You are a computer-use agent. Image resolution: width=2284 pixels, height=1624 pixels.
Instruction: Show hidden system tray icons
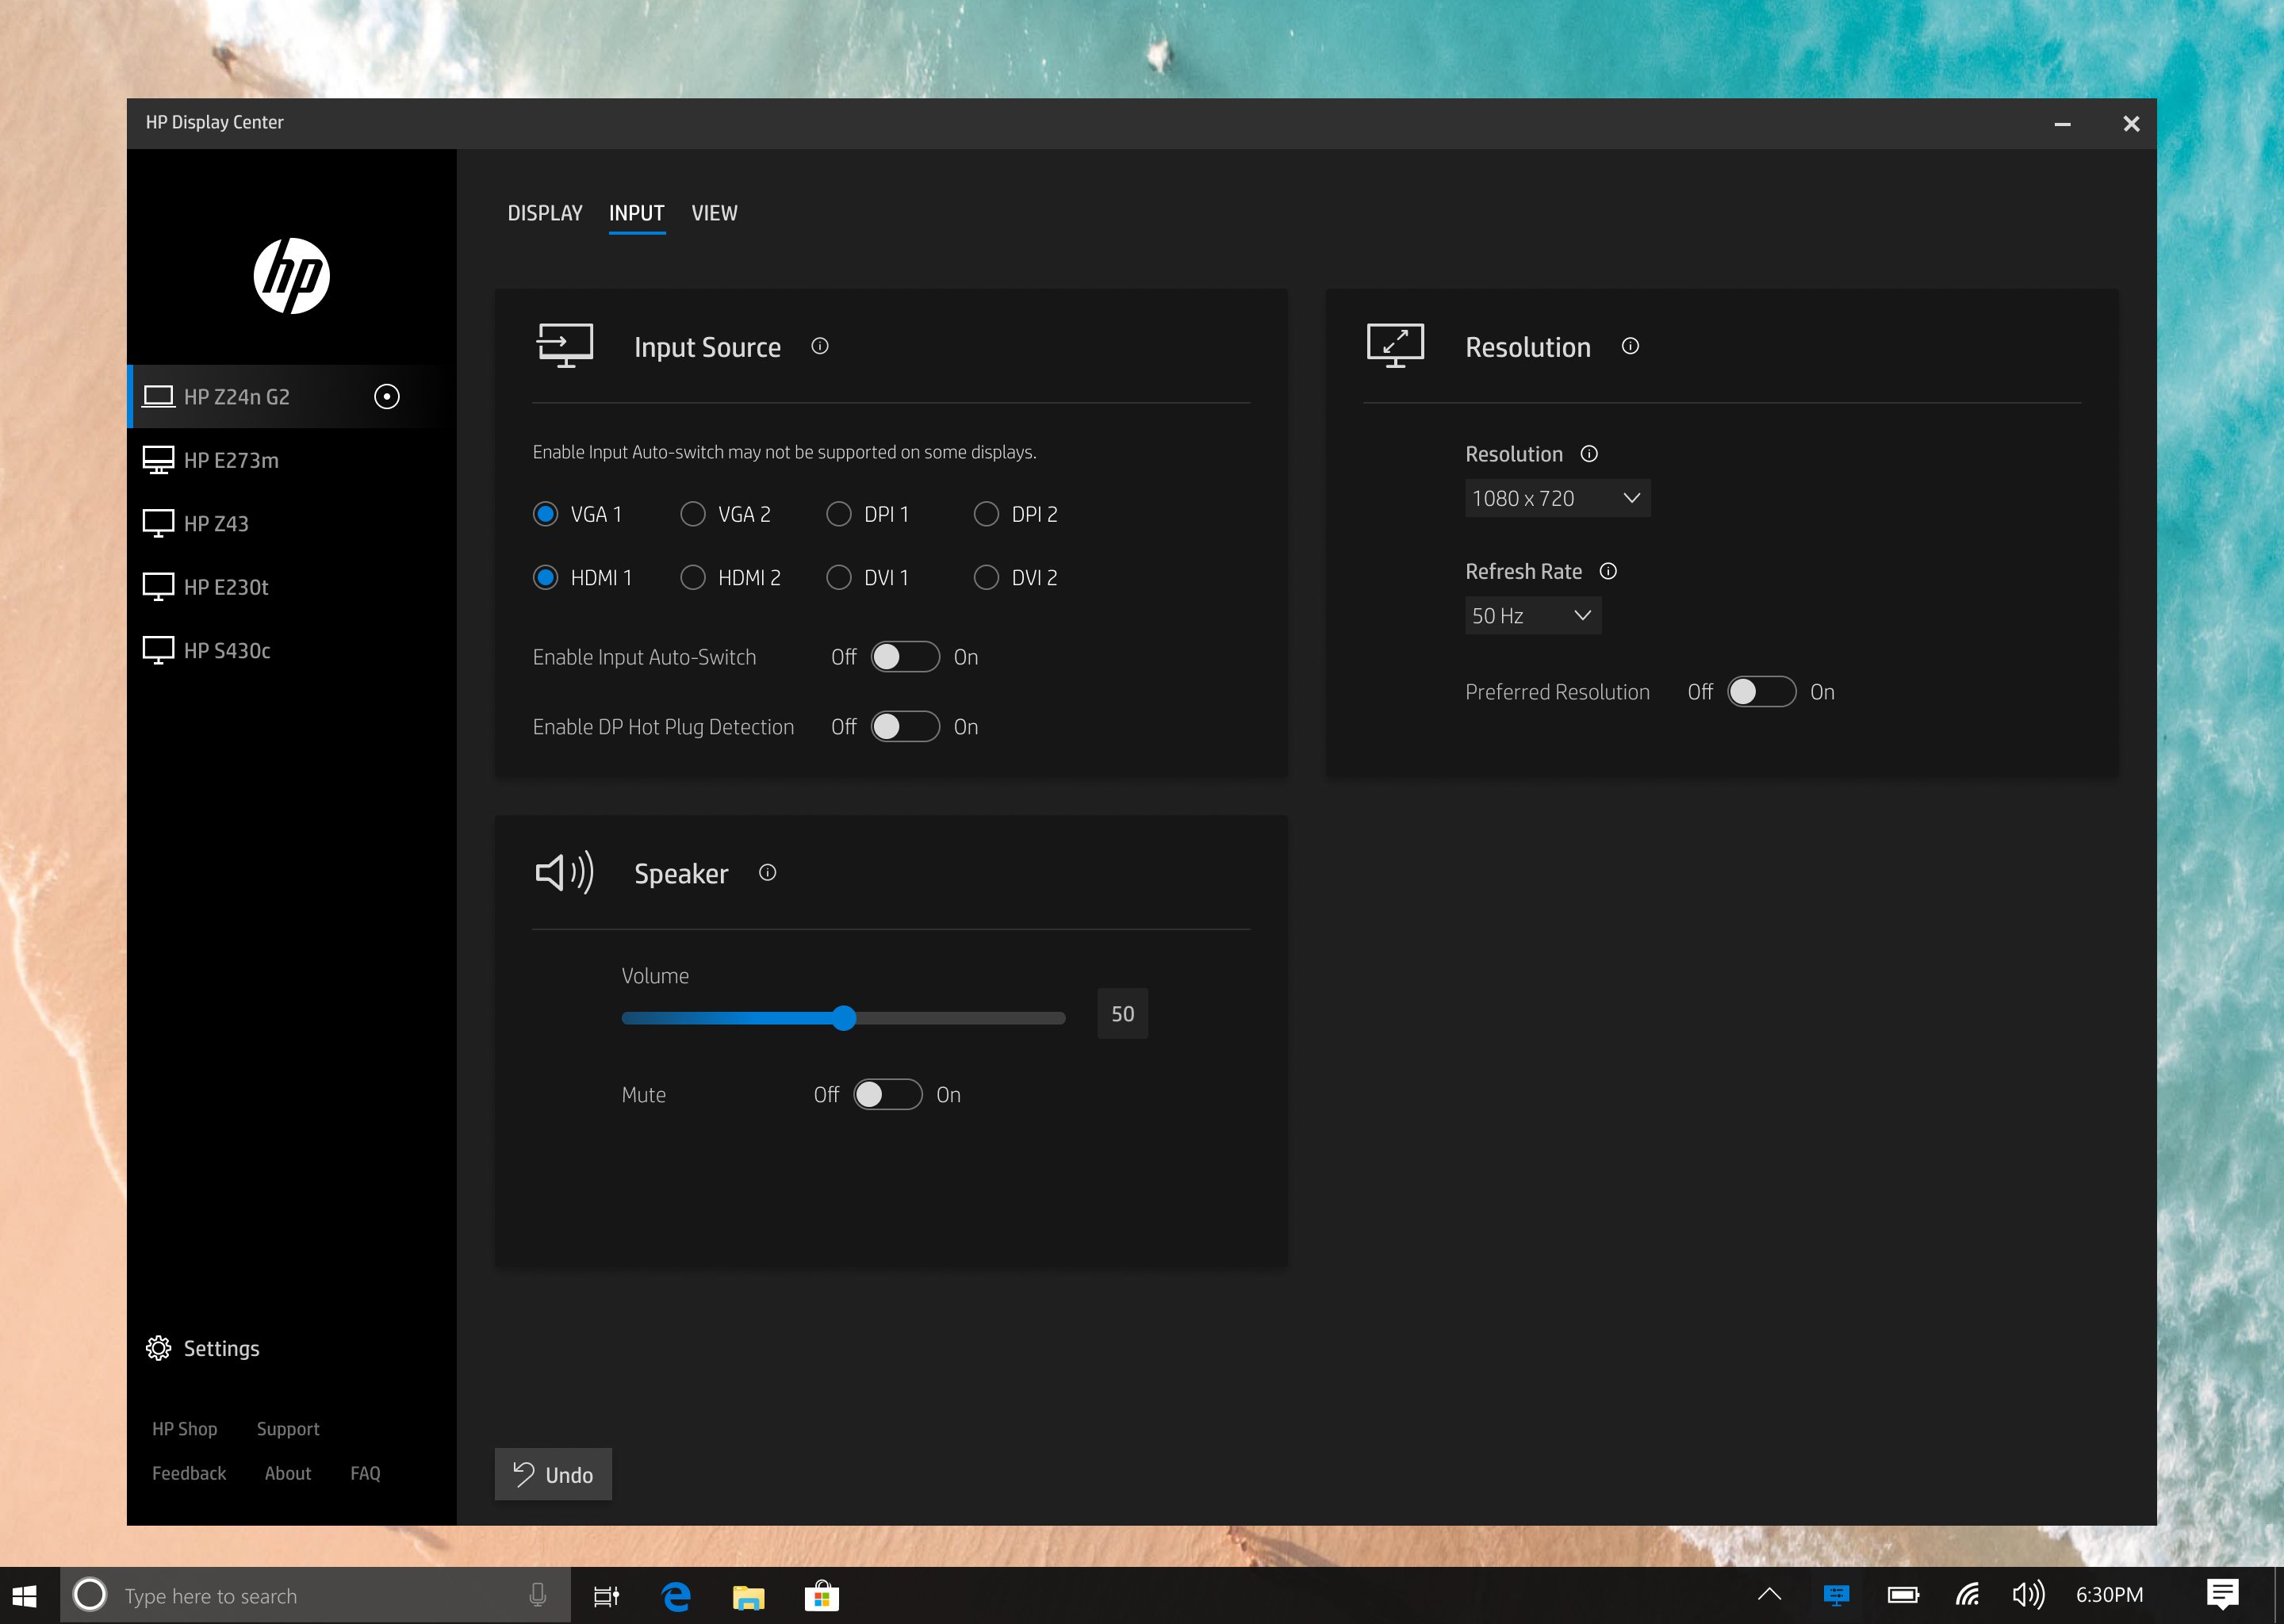1769,1595
